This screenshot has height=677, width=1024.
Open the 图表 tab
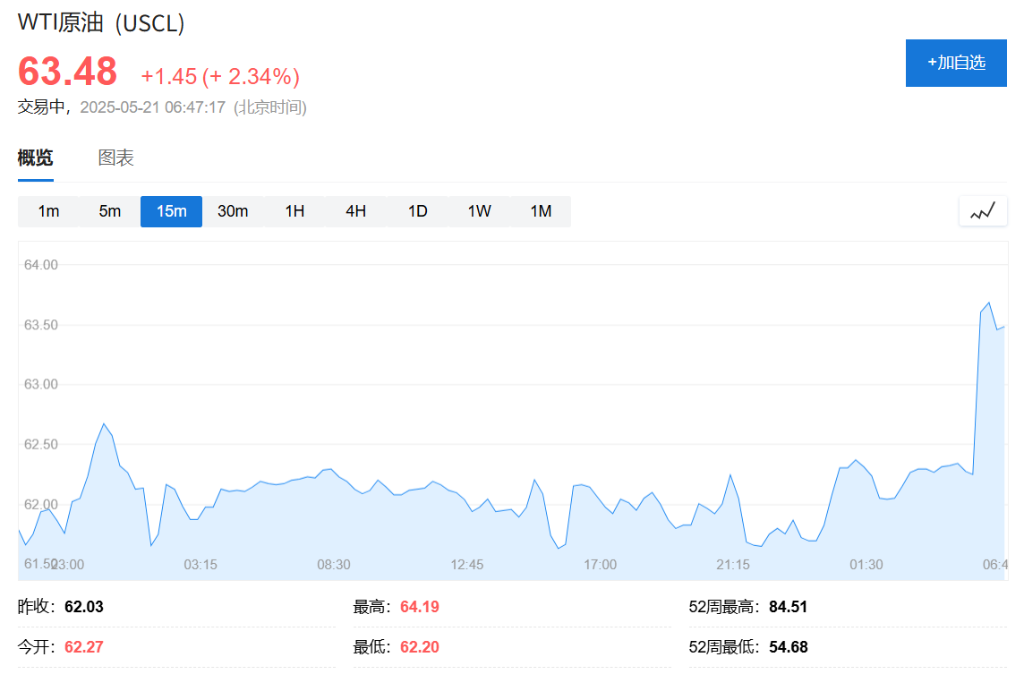pos(116,158)
